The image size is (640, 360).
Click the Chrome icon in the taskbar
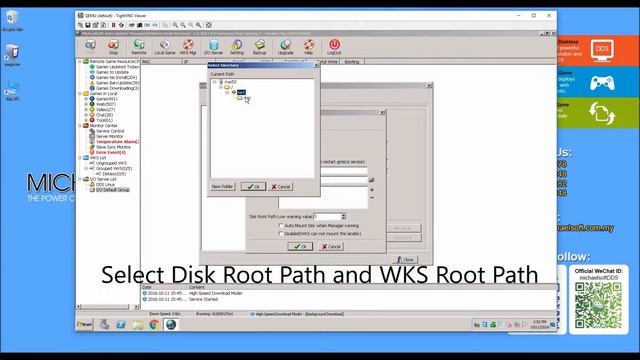[x=154, y=324]
